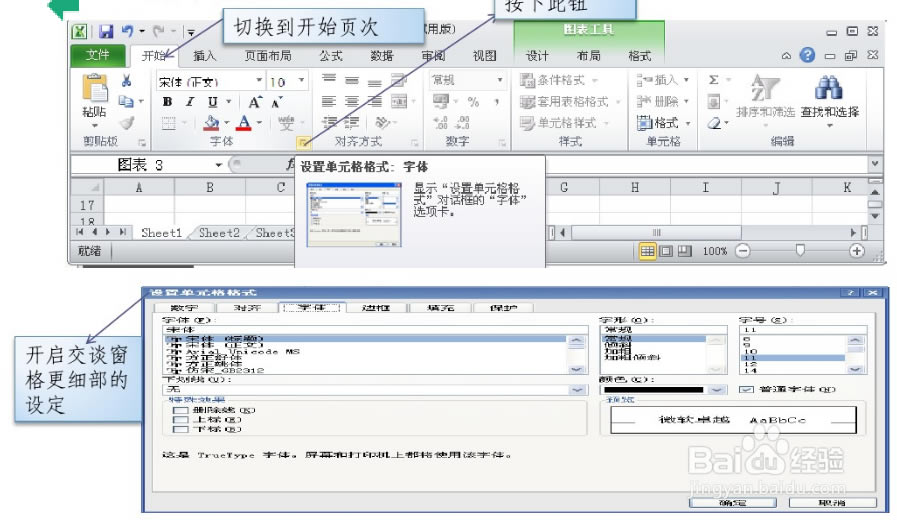Switch to Normal view in the status bar
The width and height of the screenshot is (897, 520).
(647, 251)
